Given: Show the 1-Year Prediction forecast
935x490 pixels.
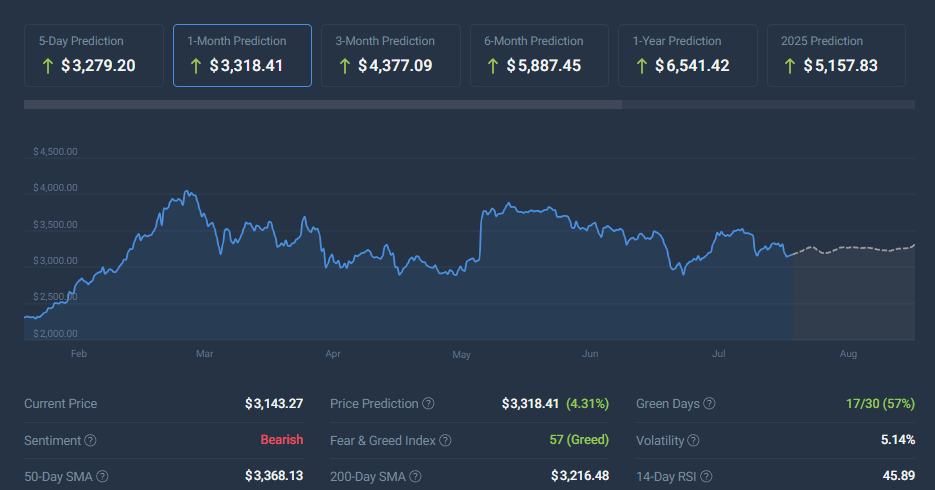Looking at the screenshot, I should pyautogui.click(x=688, y=55).
